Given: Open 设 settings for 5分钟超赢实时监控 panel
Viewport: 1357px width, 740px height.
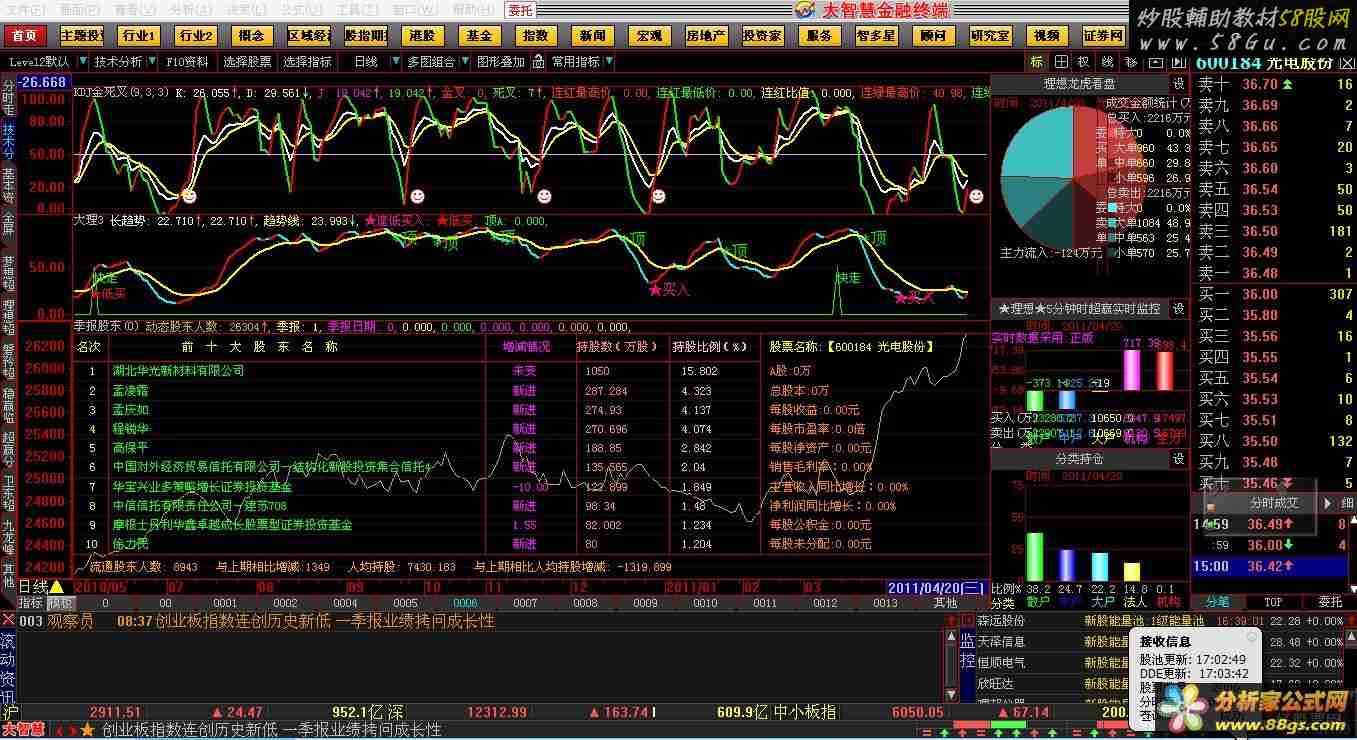Looking at the screenshot, I should tap(1179, 309).
